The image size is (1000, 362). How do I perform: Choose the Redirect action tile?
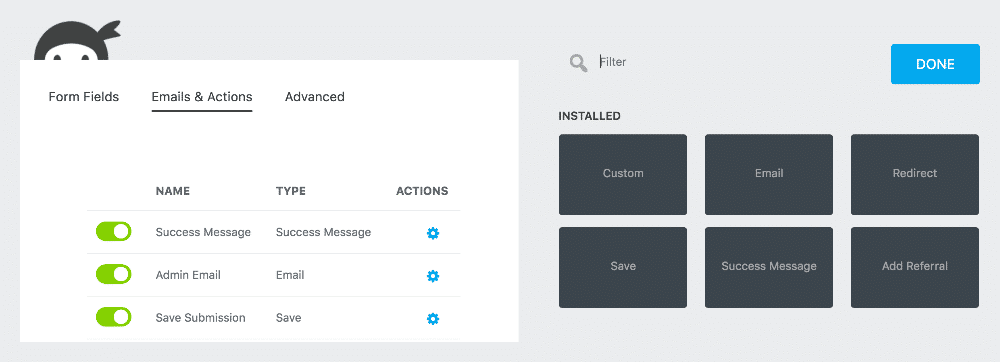(x=915, y=174)
